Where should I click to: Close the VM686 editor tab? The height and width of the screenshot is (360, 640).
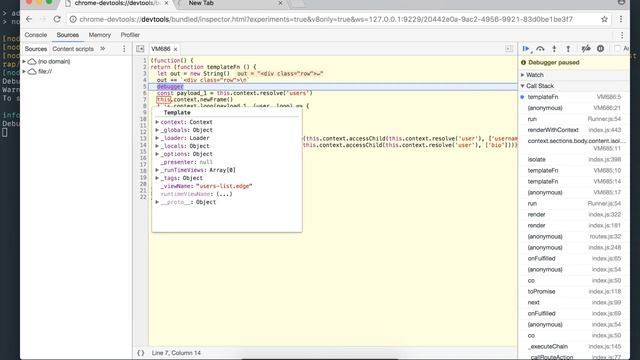pos(176,49)
